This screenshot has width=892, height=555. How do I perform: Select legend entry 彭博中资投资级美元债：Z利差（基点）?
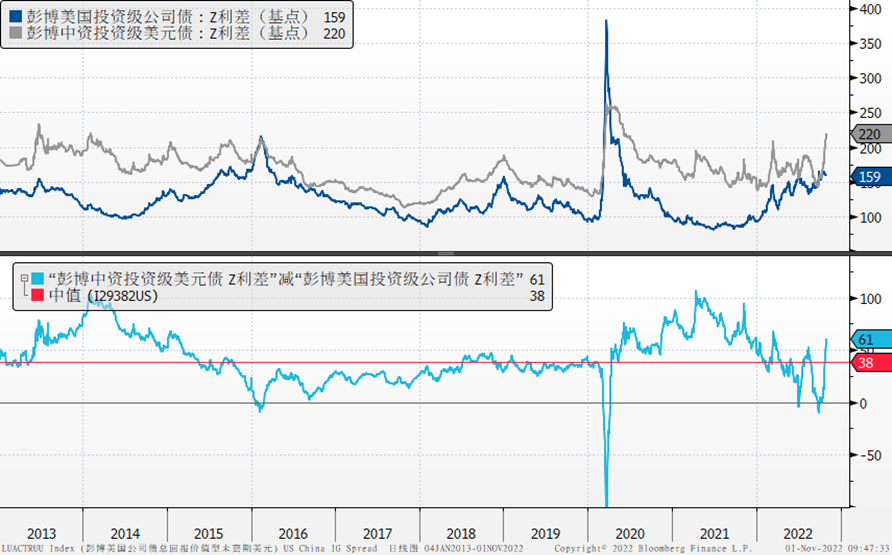click(x=168, y=33)
